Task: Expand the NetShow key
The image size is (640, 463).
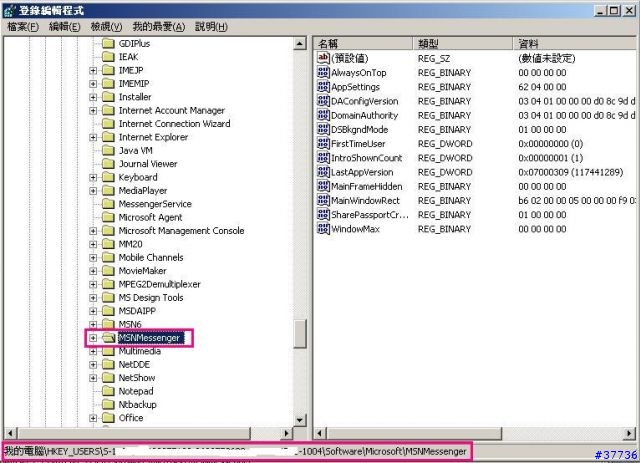Action: click(x=93, y=378)
